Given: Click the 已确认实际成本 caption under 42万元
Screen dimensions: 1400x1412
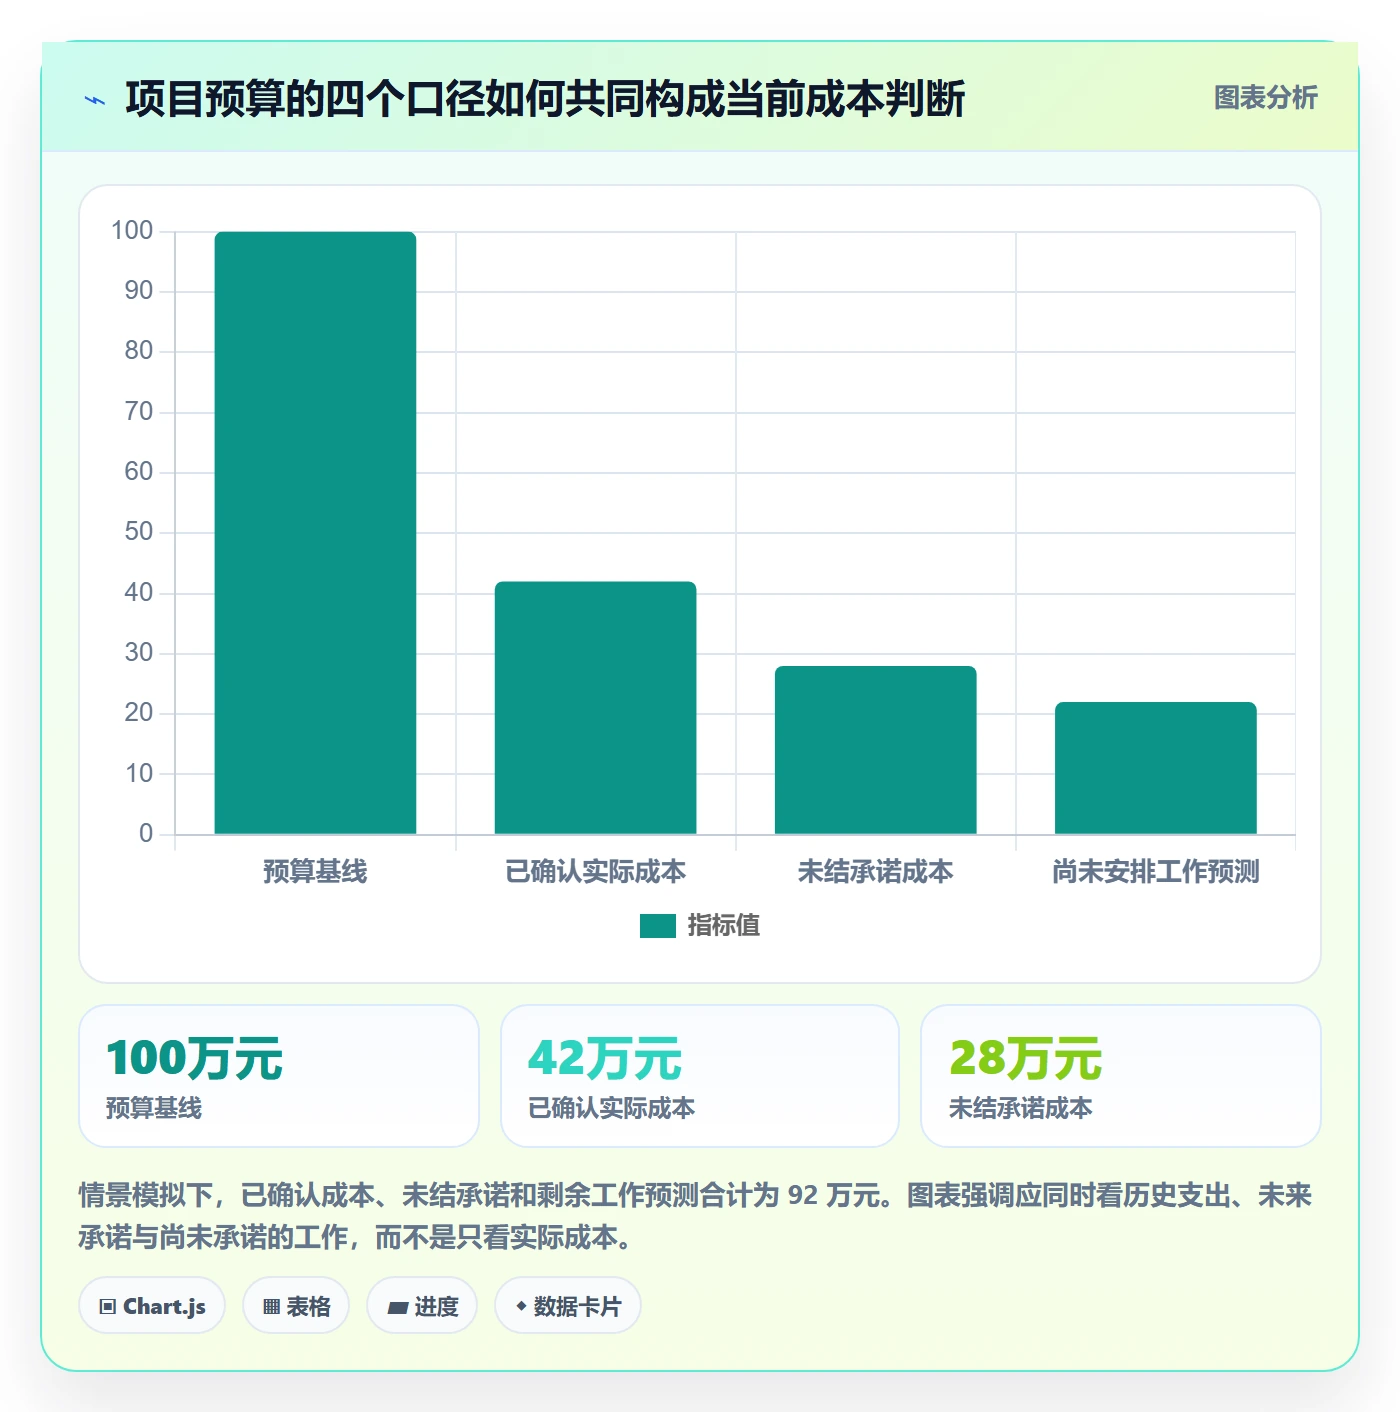Looking at the screenshot, I should tap(612, 1108).
